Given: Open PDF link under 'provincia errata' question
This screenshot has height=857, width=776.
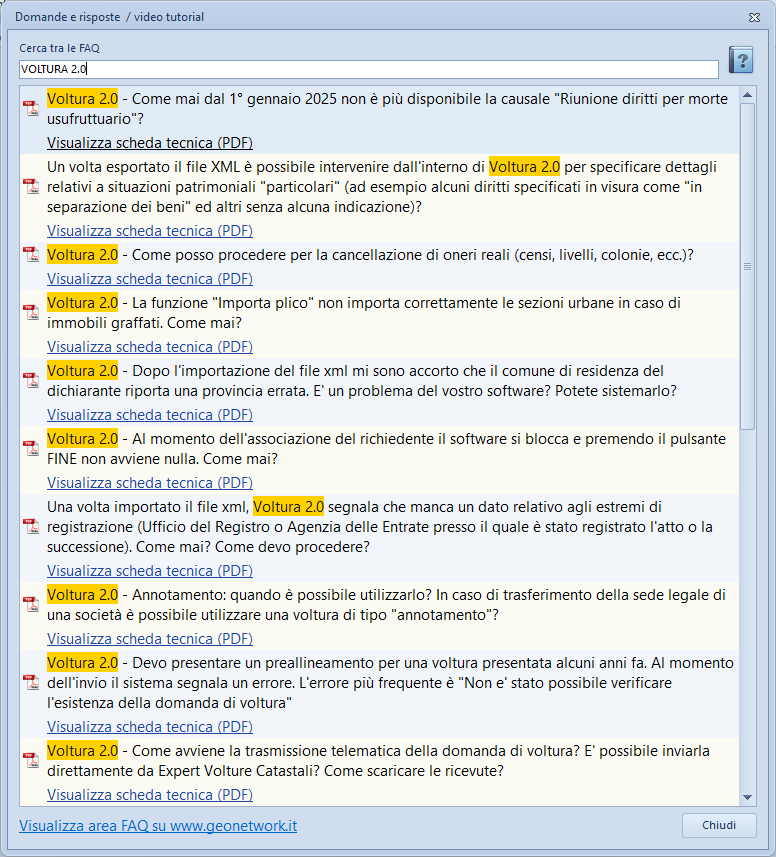Looking at the screenshot, I should pos(150,415).
